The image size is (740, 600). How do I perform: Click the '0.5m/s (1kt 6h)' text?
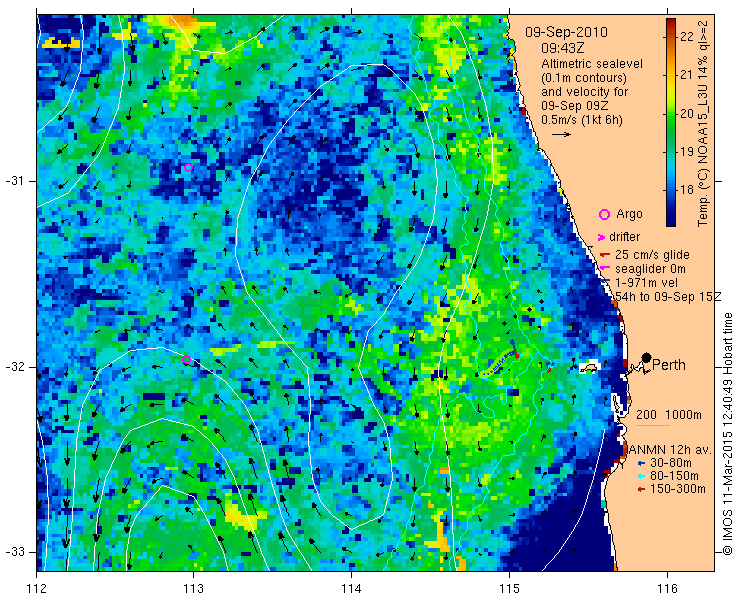pyautogui.click(x=582, y=120)
